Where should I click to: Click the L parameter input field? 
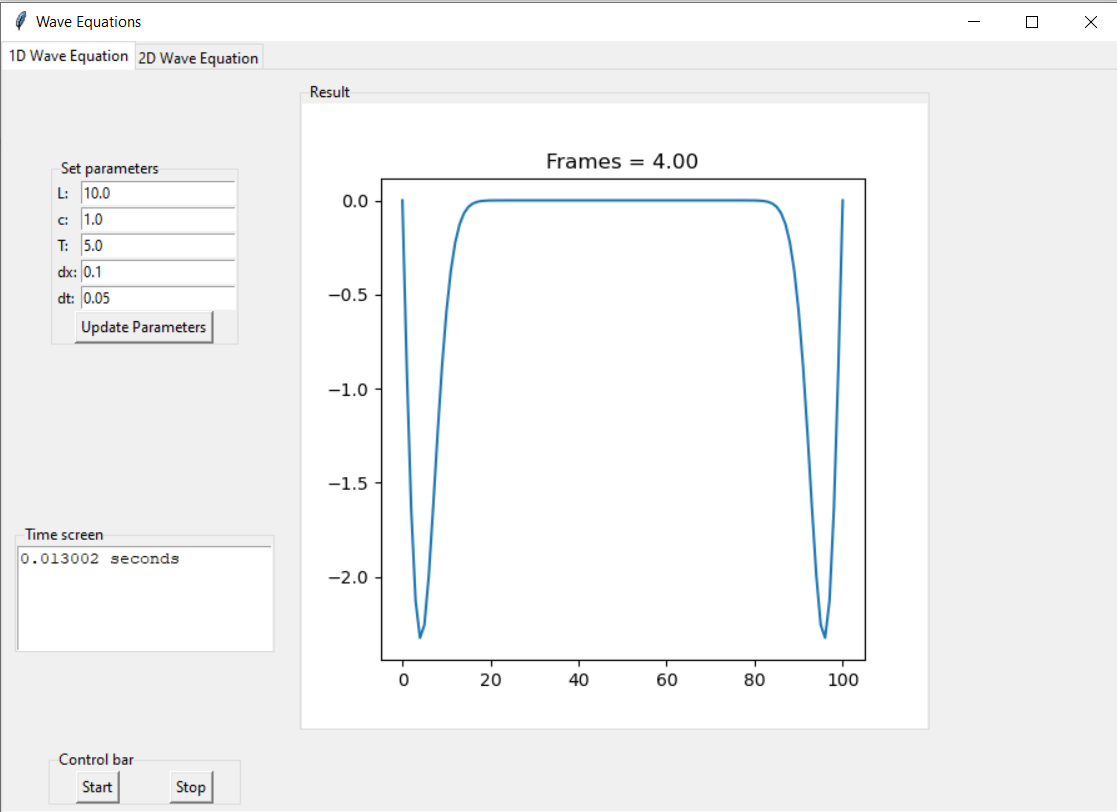(x=157, y=193)
